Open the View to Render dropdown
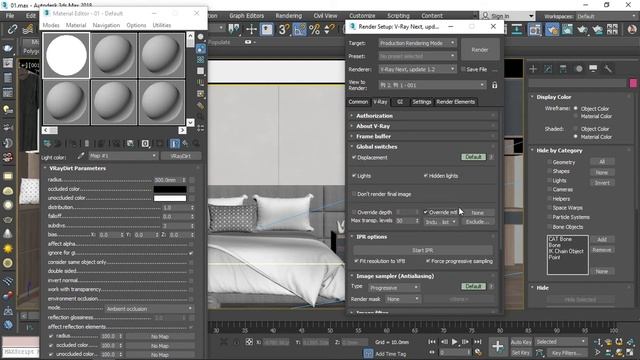 pos(432,85)
